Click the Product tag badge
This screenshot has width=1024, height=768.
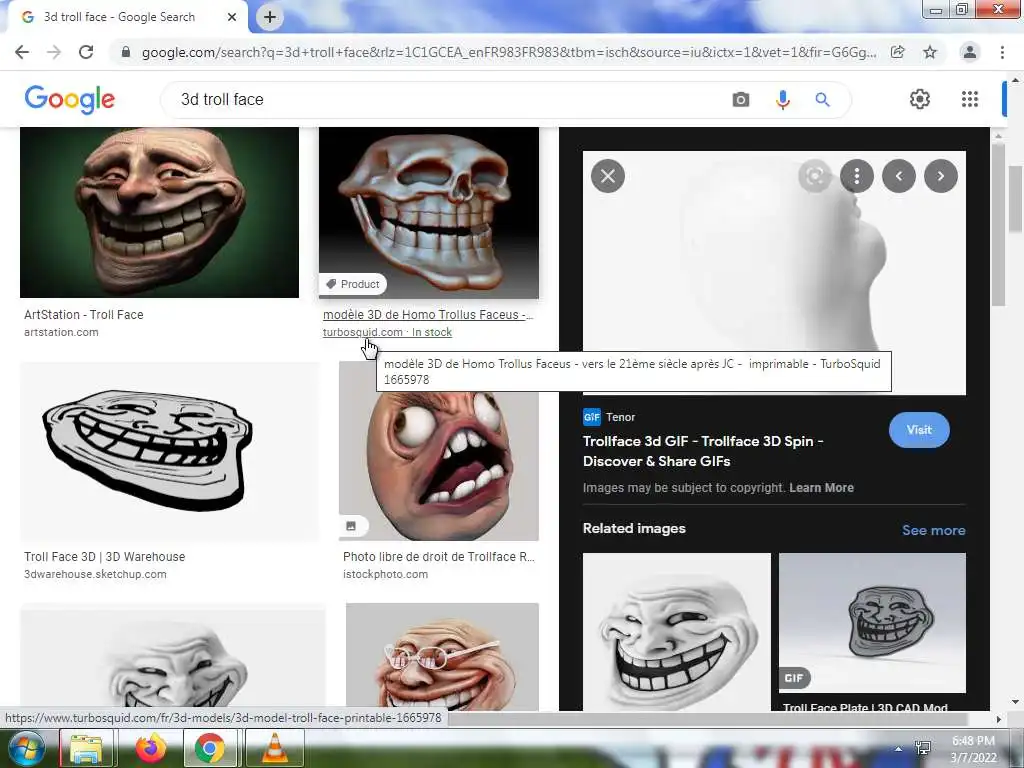click(353, 284)
